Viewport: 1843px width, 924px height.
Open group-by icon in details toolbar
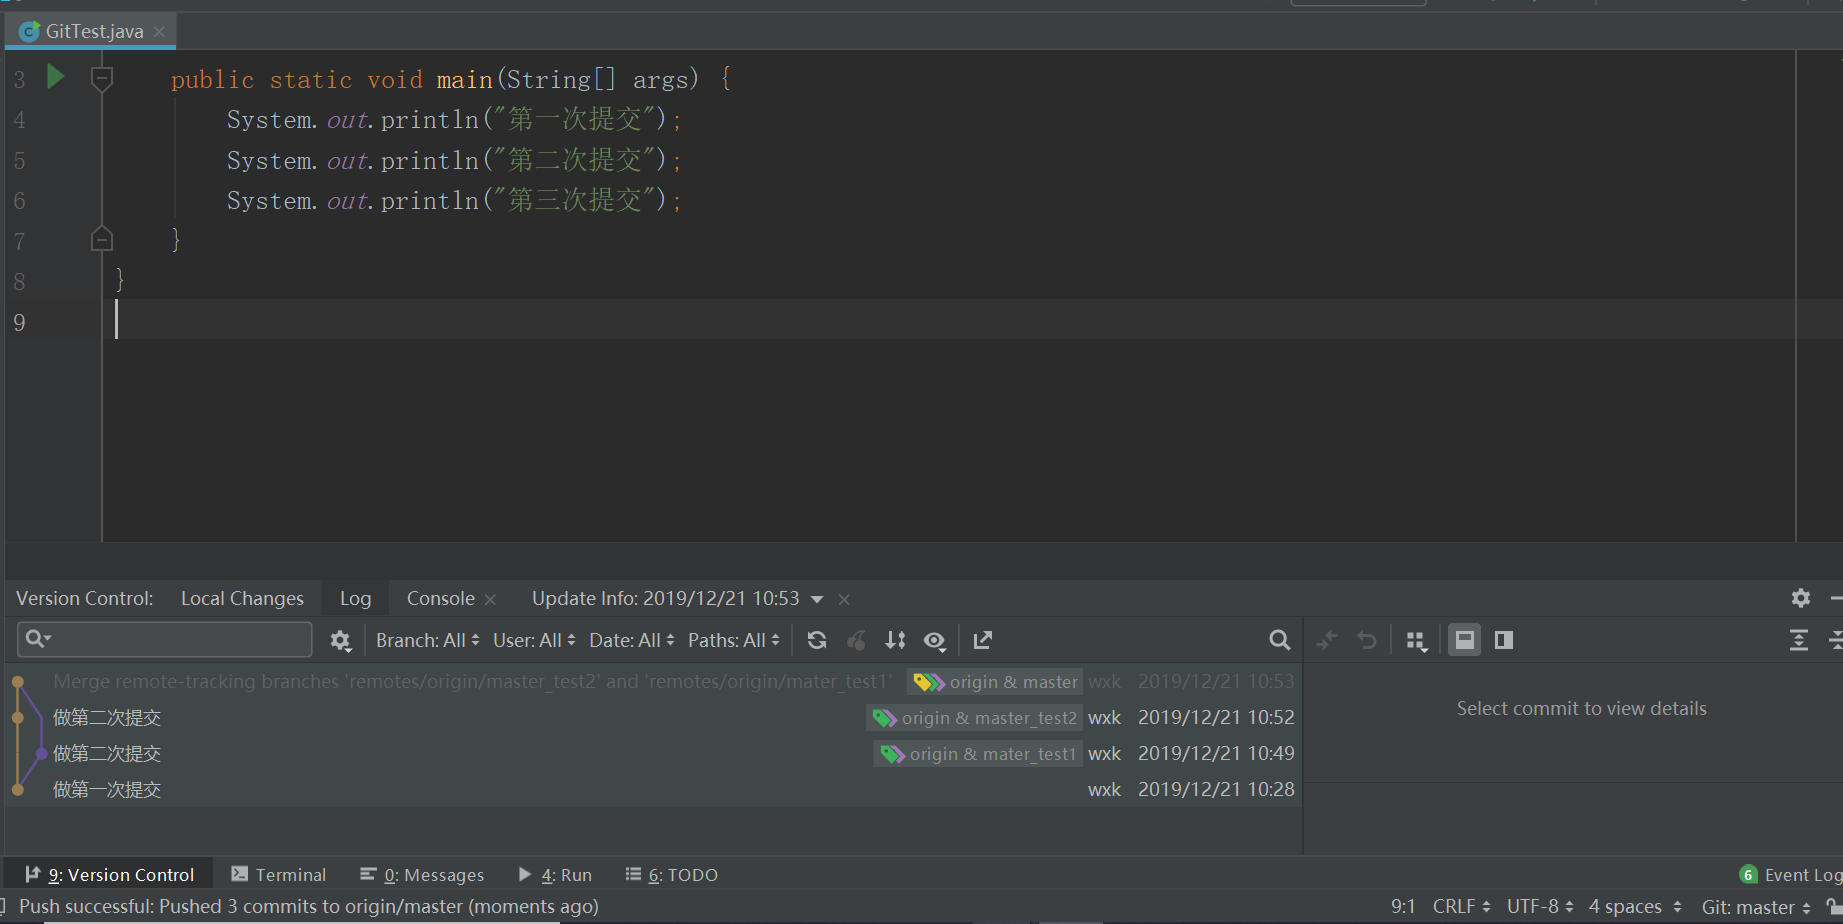click(1416, 640)
